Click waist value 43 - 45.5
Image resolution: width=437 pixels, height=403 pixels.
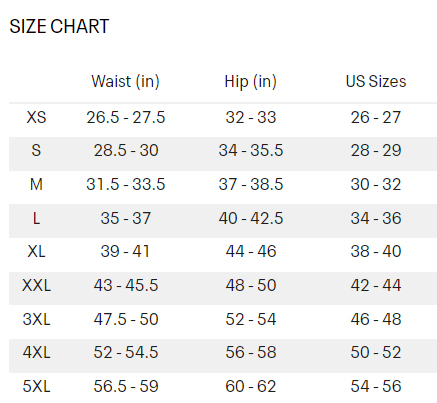tap(126, 285)
